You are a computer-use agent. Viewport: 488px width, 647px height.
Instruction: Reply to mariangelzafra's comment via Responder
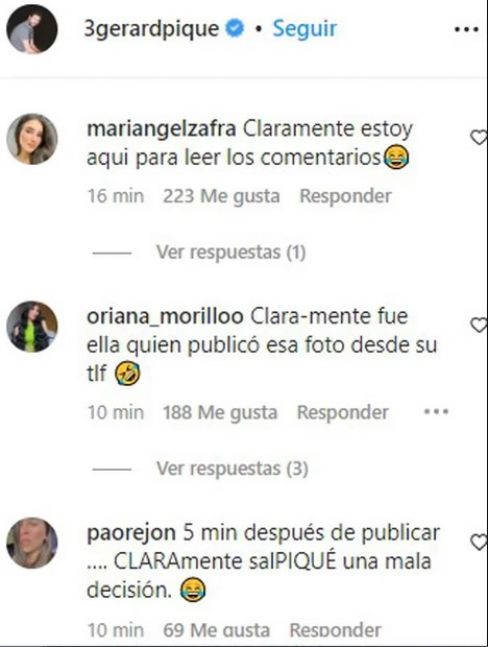tap(345, 196)
